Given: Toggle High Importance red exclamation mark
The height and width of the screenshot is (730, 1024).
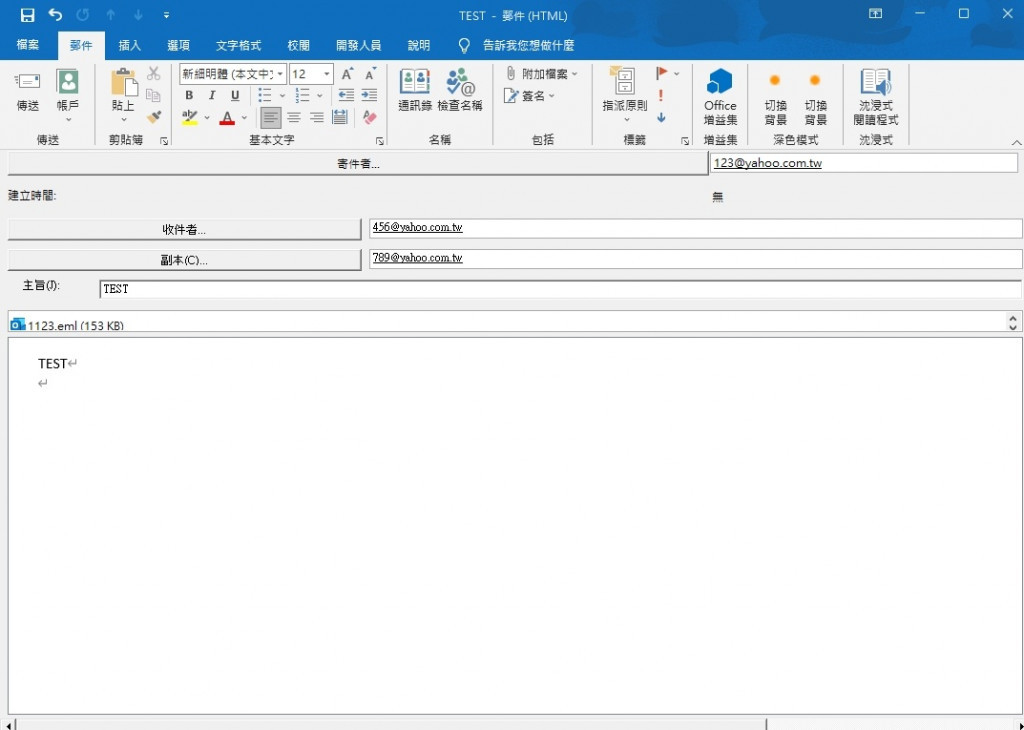Looking at the screenshot, I should [661, 95].
